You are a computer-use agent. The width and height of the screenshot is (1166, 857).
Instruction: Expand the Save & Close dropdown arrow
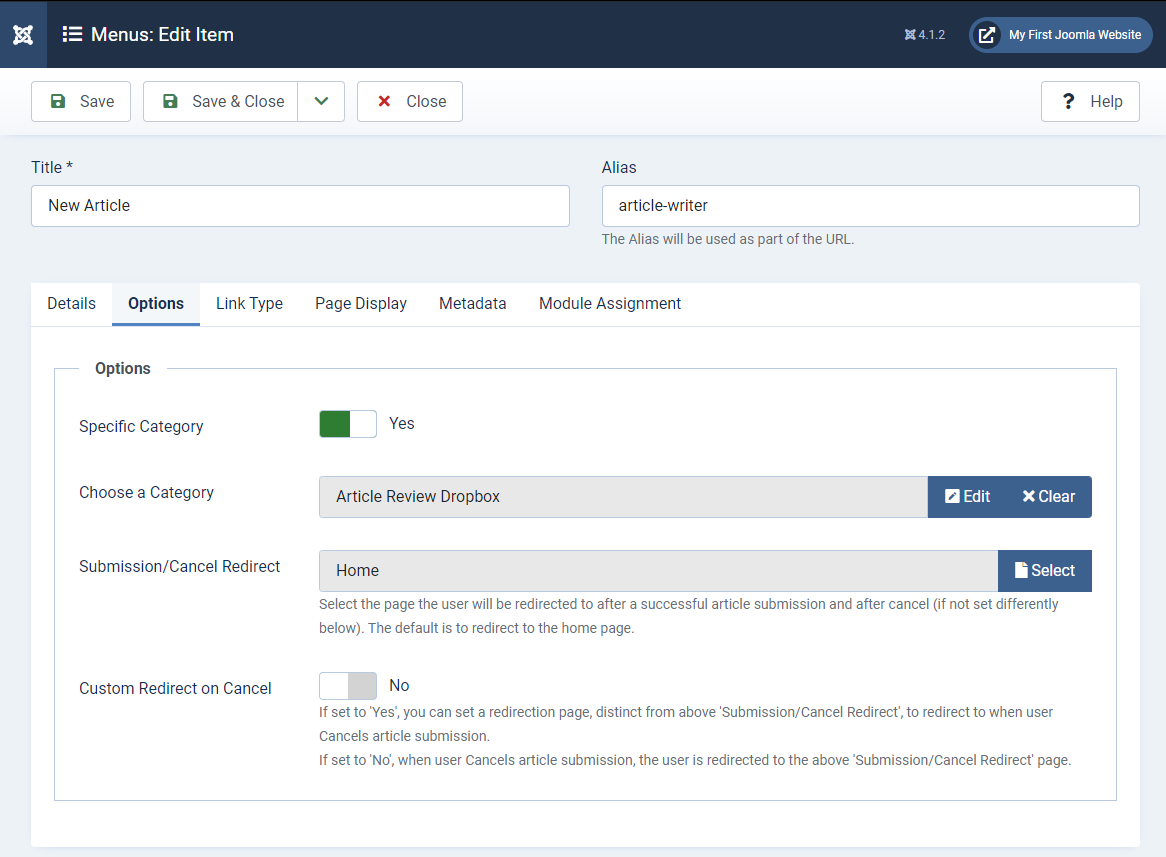tap(321, 101)
